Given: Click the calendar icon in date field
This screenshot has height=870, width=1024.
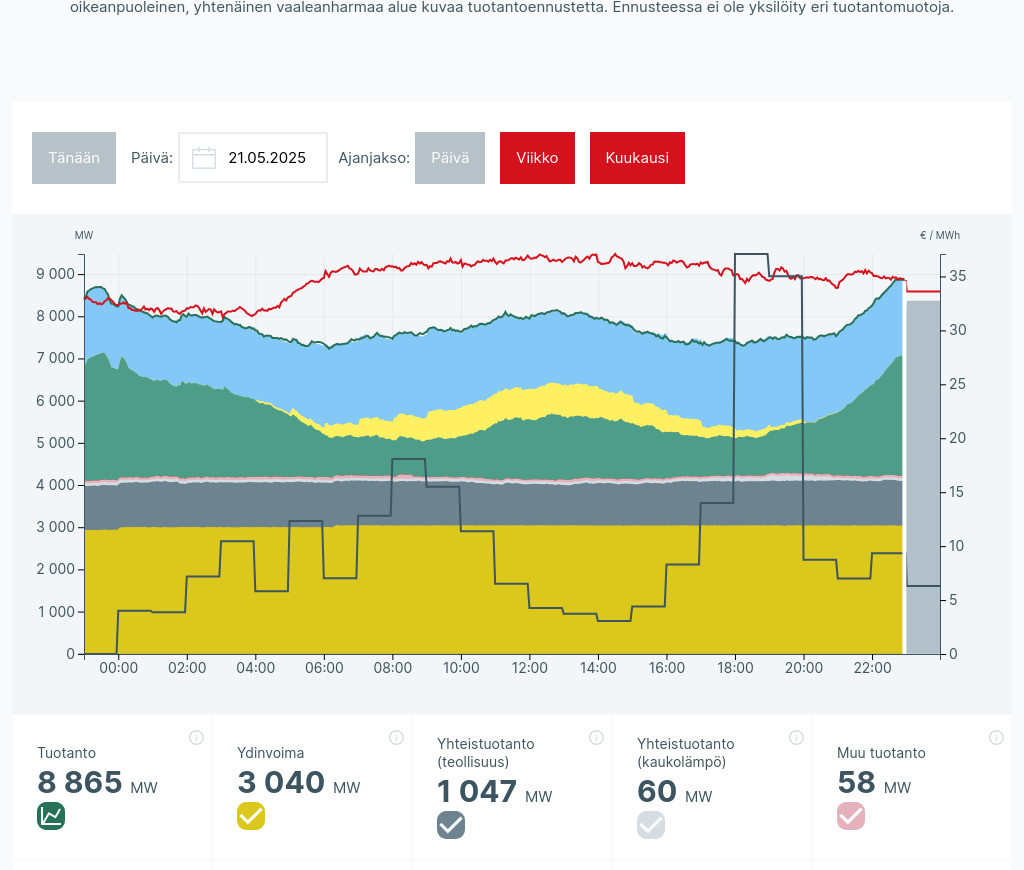Looking at the screenshot, I should click(204, 158).
